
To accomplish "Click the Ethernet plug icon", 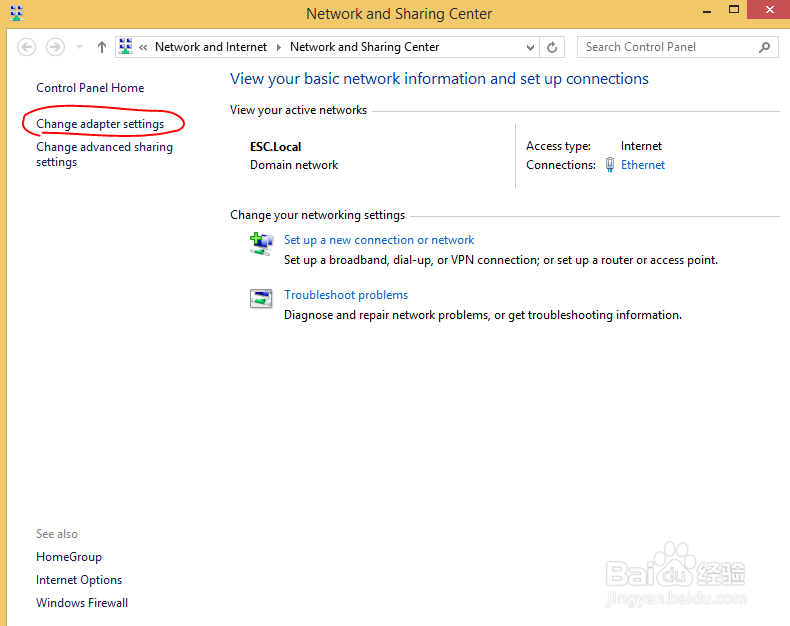I will [610, 165].
